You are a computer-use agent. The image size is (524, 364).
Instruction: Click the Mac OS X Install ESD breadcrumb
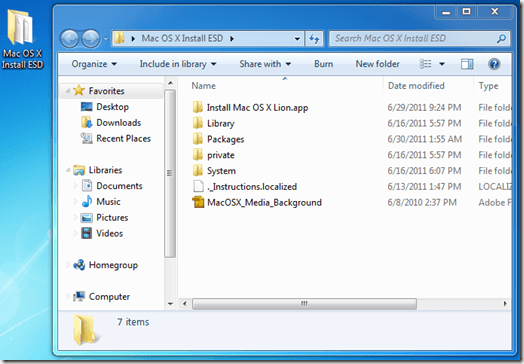(182, 38)
